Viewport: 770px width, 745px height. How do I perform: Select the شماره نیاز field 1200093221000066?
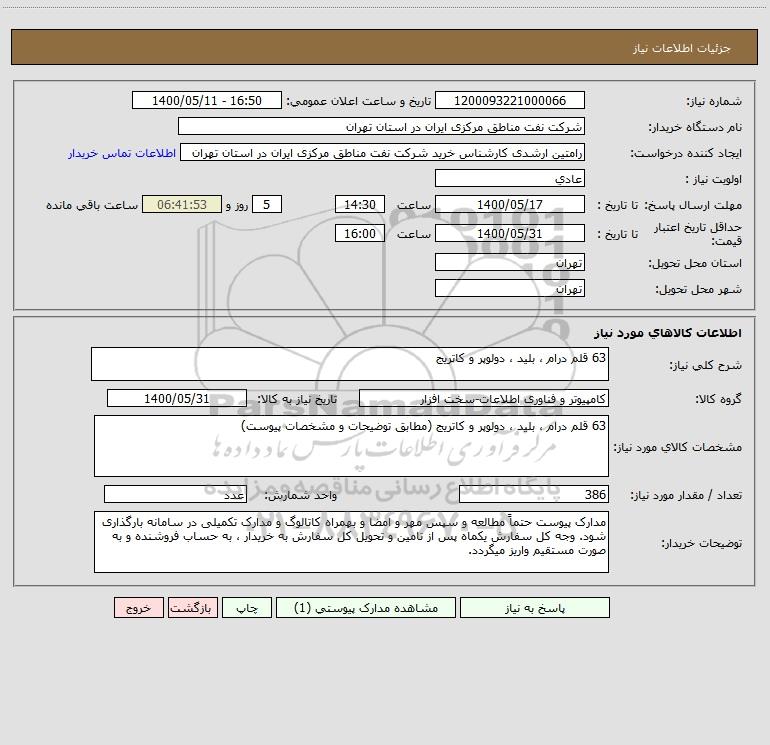510,100
